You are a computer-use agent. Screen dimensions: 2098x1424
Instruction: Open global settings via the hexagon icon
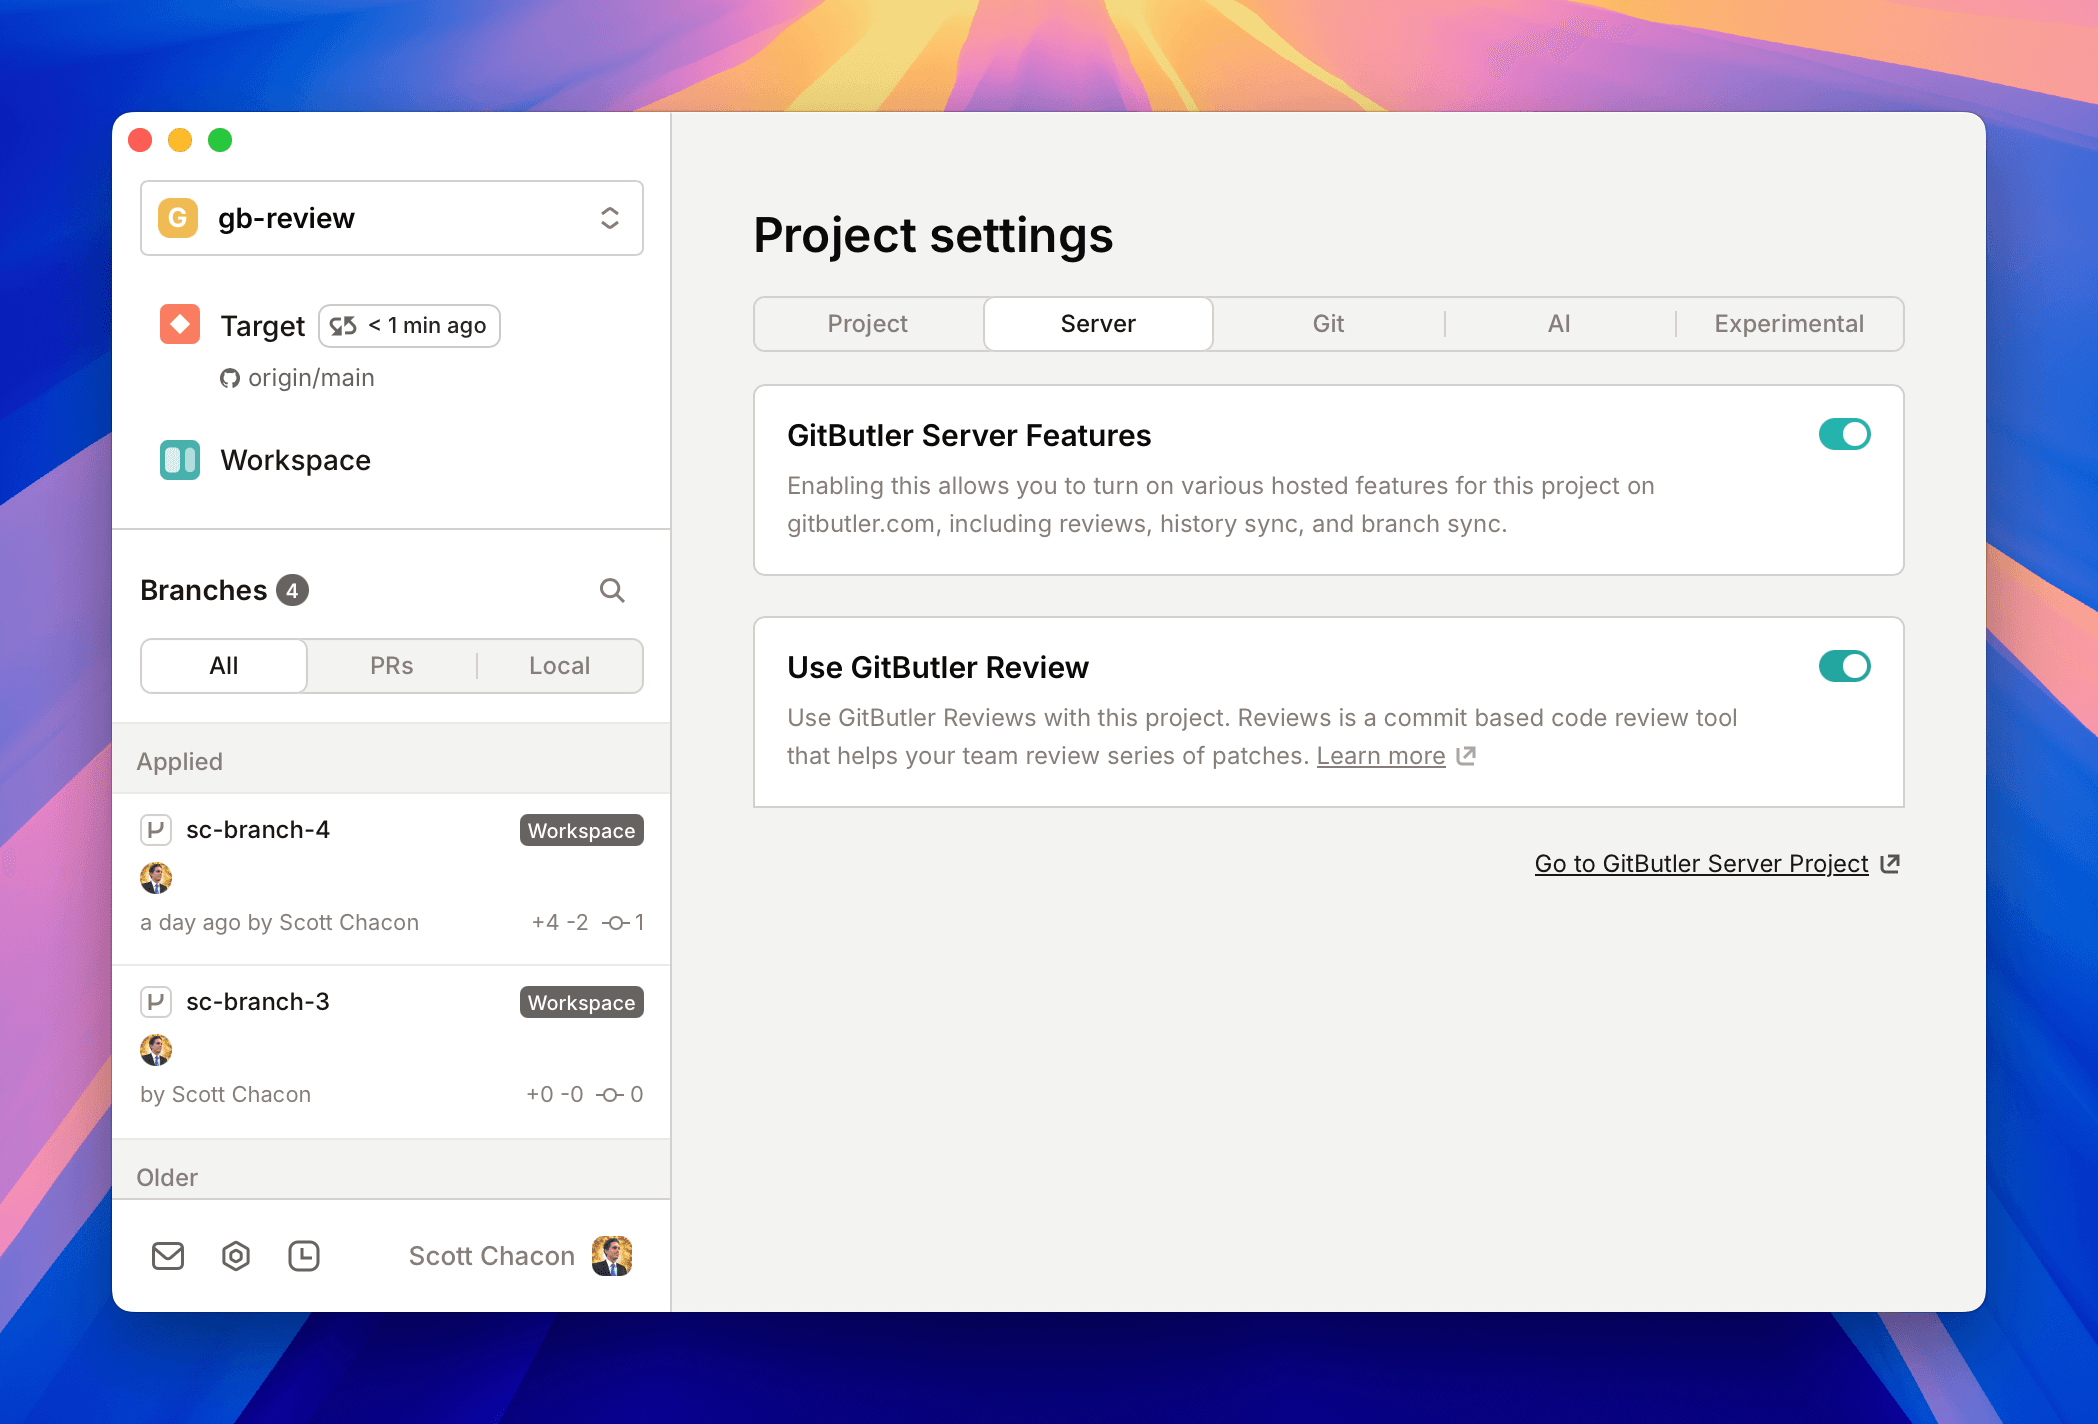tap(236, 1256)
